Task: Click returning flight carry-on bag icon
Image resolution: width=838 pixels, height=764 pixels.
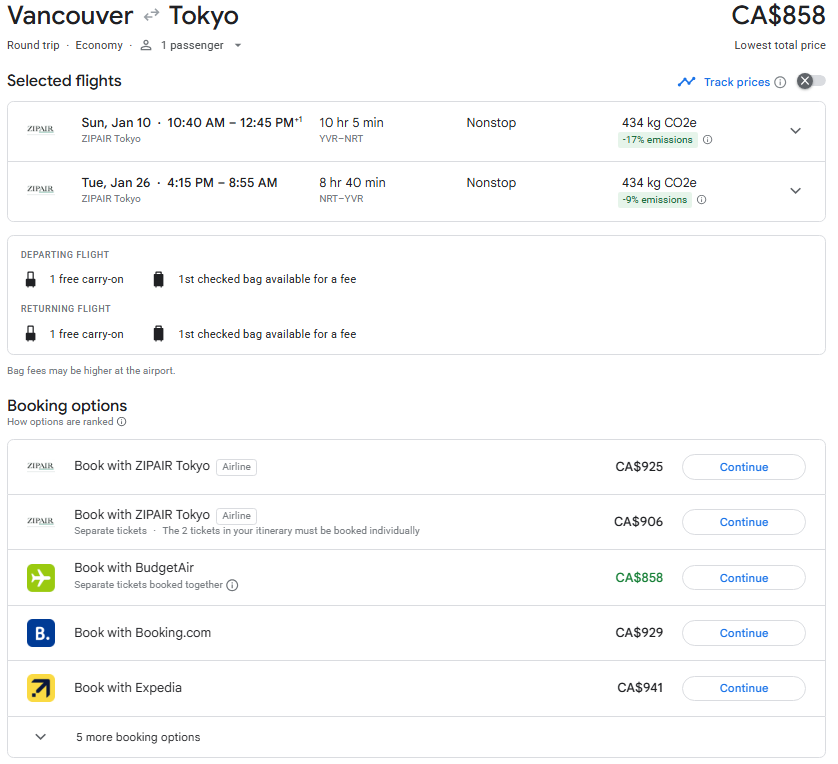Action: pyautogui.click(x=30, y=334)
